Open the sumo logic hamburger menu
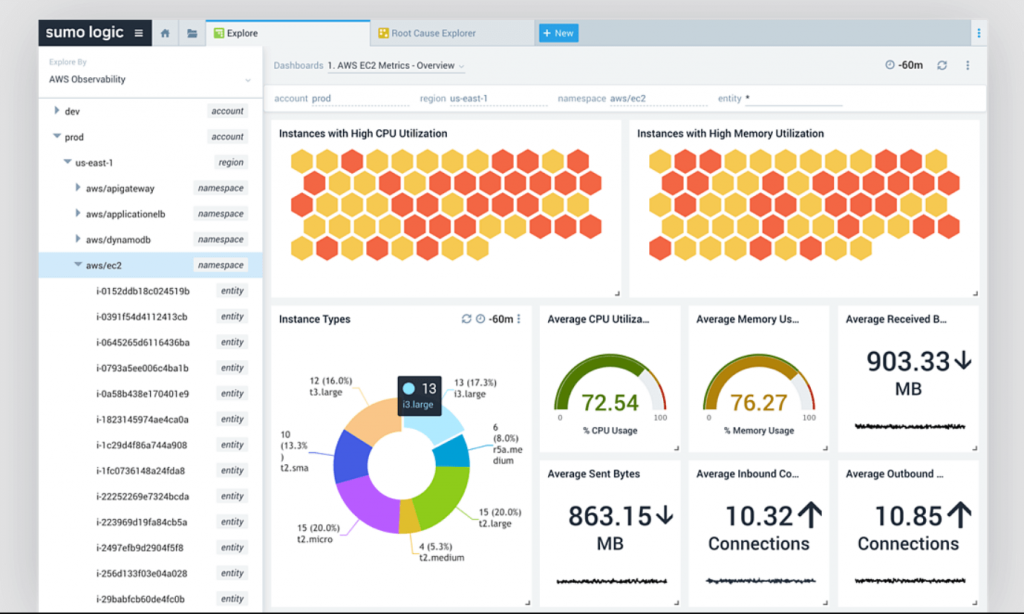The height and width of the screenshot is (614, 1024). point(137,32)
